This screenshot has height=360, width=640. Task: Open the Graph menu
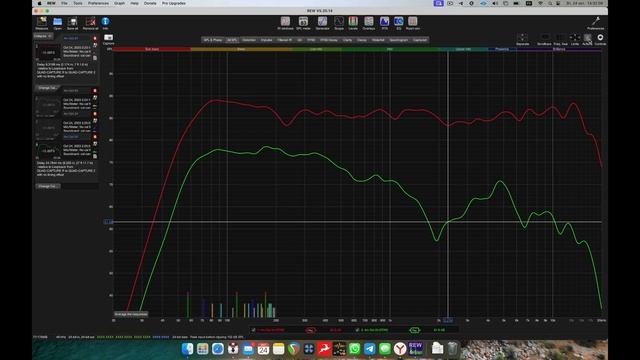tap(119, 3)
